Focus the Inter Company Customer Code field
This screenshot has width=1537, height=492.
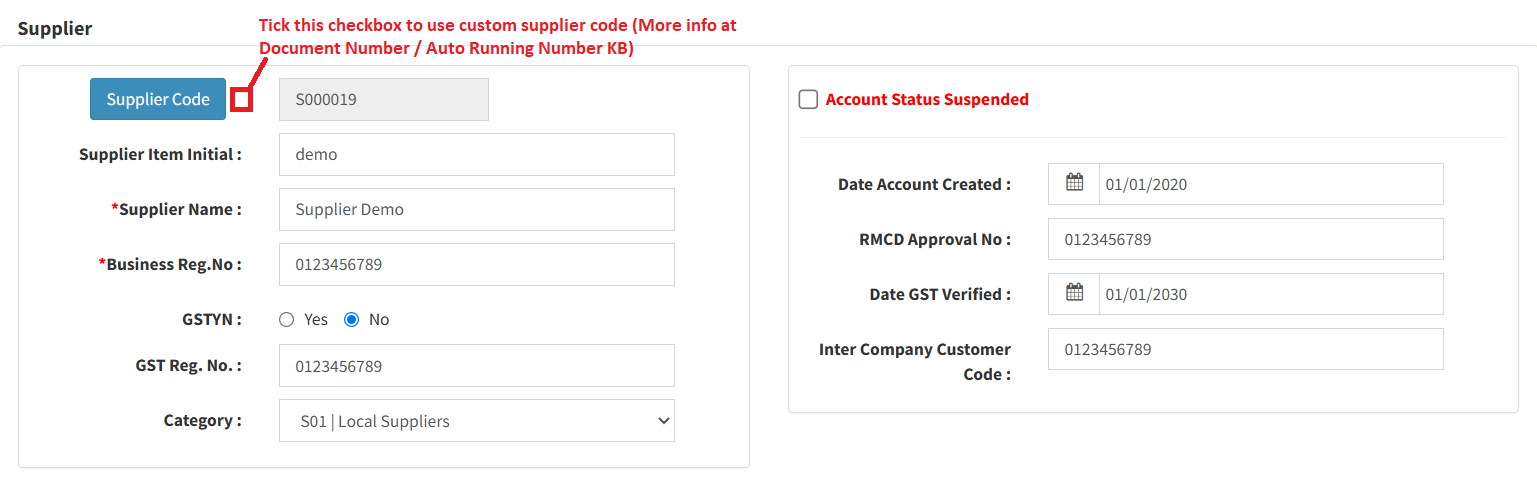(x=1245, y=349)
